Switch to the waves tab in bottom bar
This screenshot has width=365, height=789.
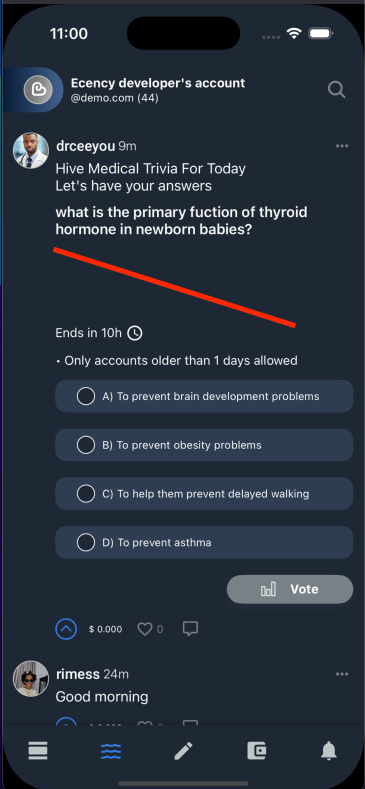111,751
